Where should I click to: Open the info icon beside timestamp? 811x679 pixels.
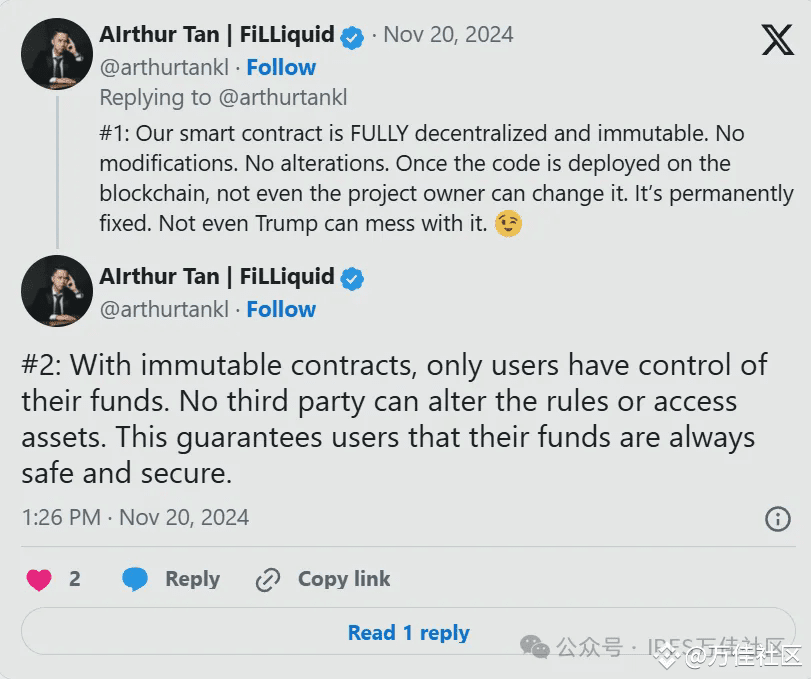(x=778, y=519)
